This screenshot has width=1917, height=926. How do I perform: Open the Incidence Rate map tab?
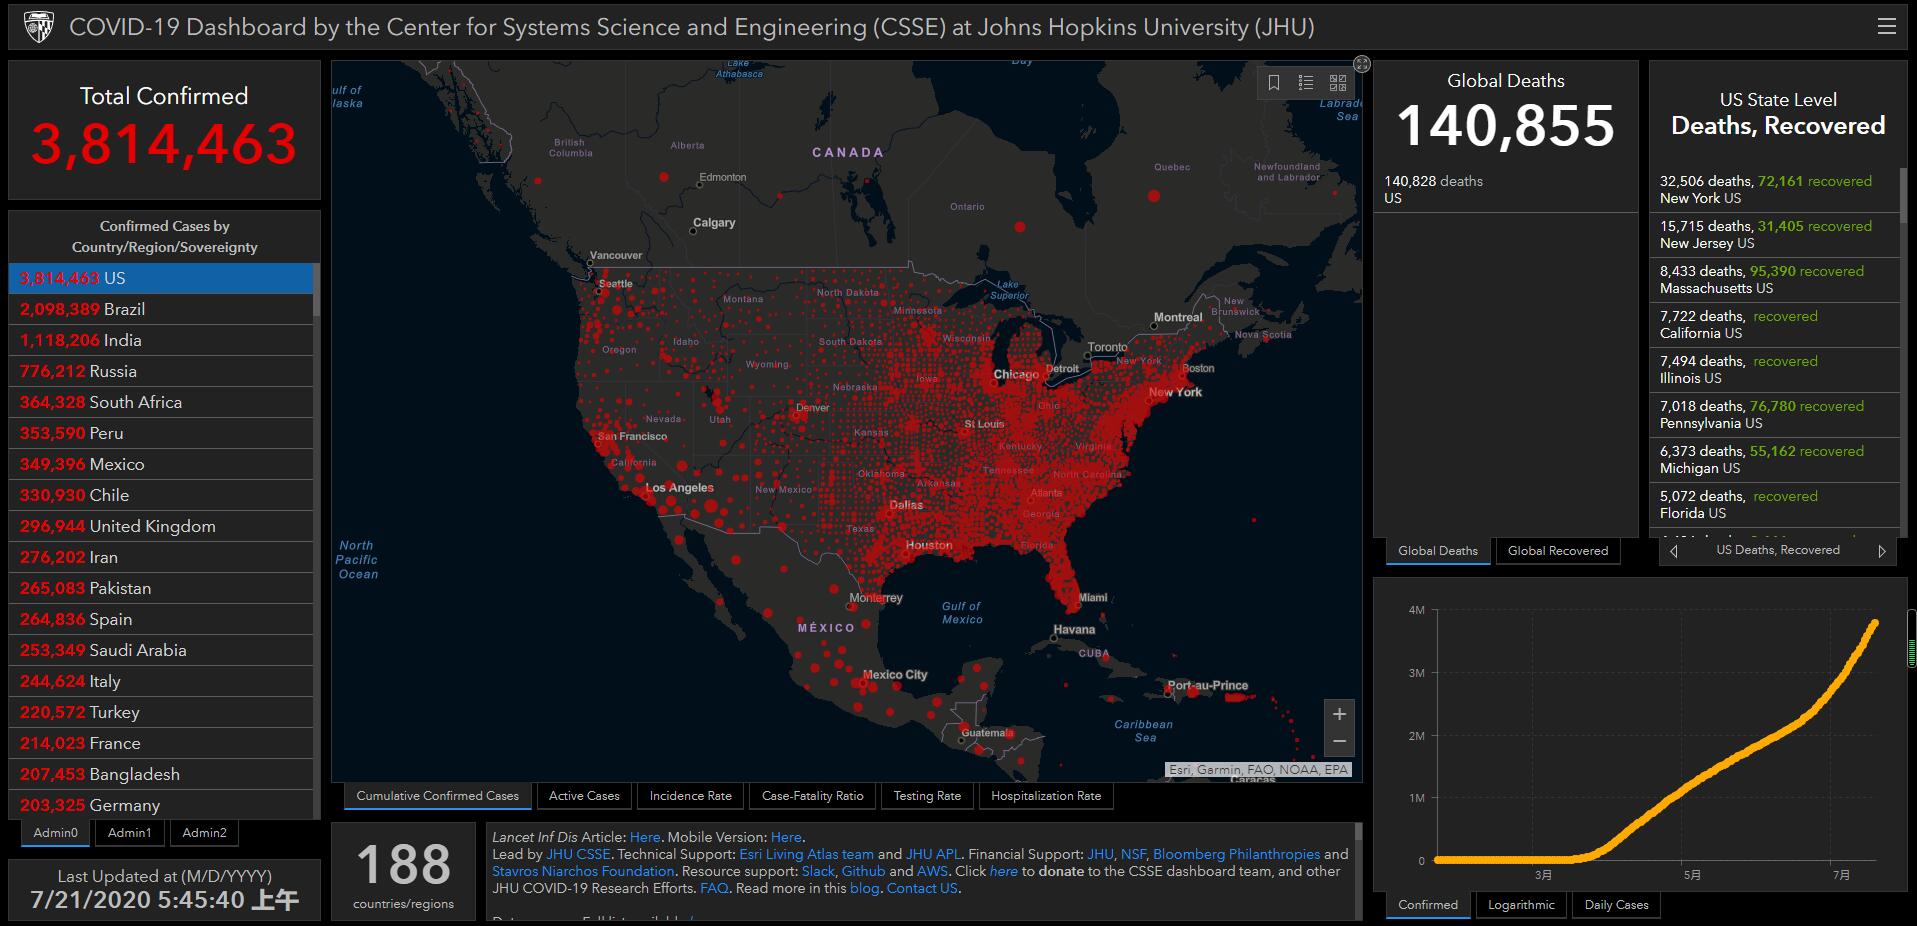pos(690,796)
